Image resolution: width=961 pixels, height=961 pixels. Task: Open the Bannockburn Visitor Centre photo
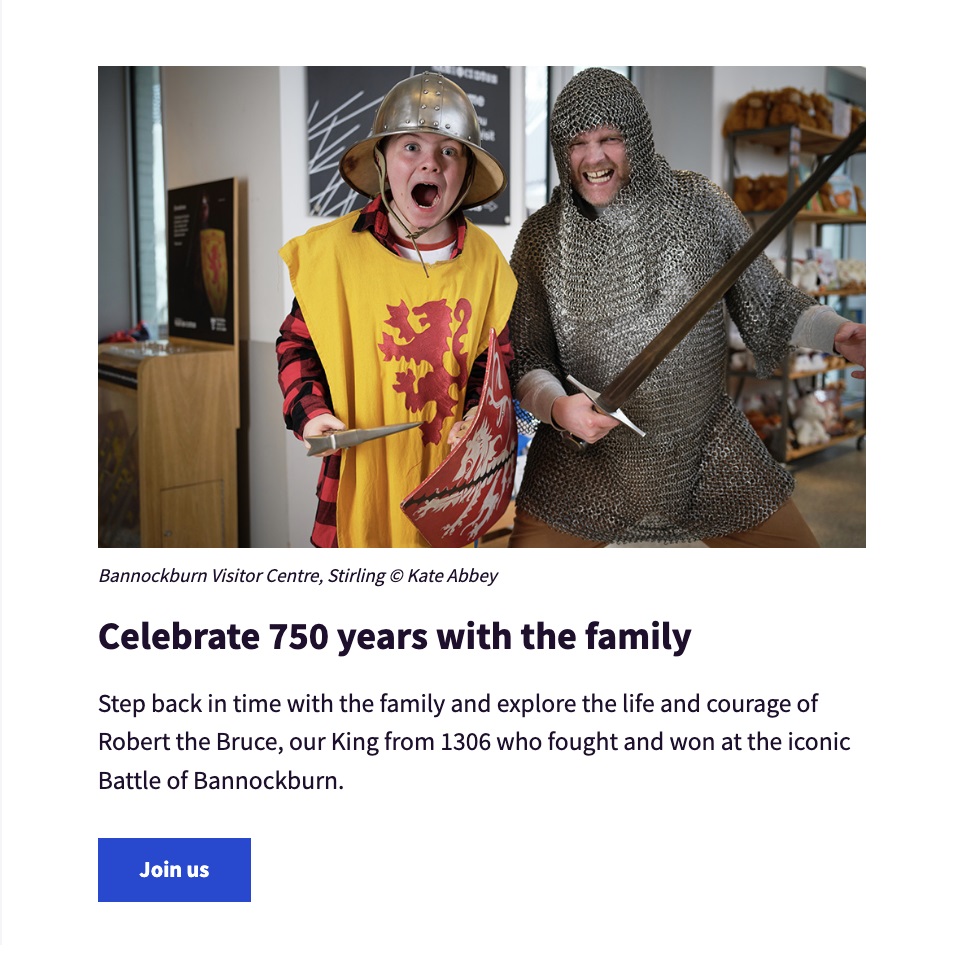pos(482,306)
